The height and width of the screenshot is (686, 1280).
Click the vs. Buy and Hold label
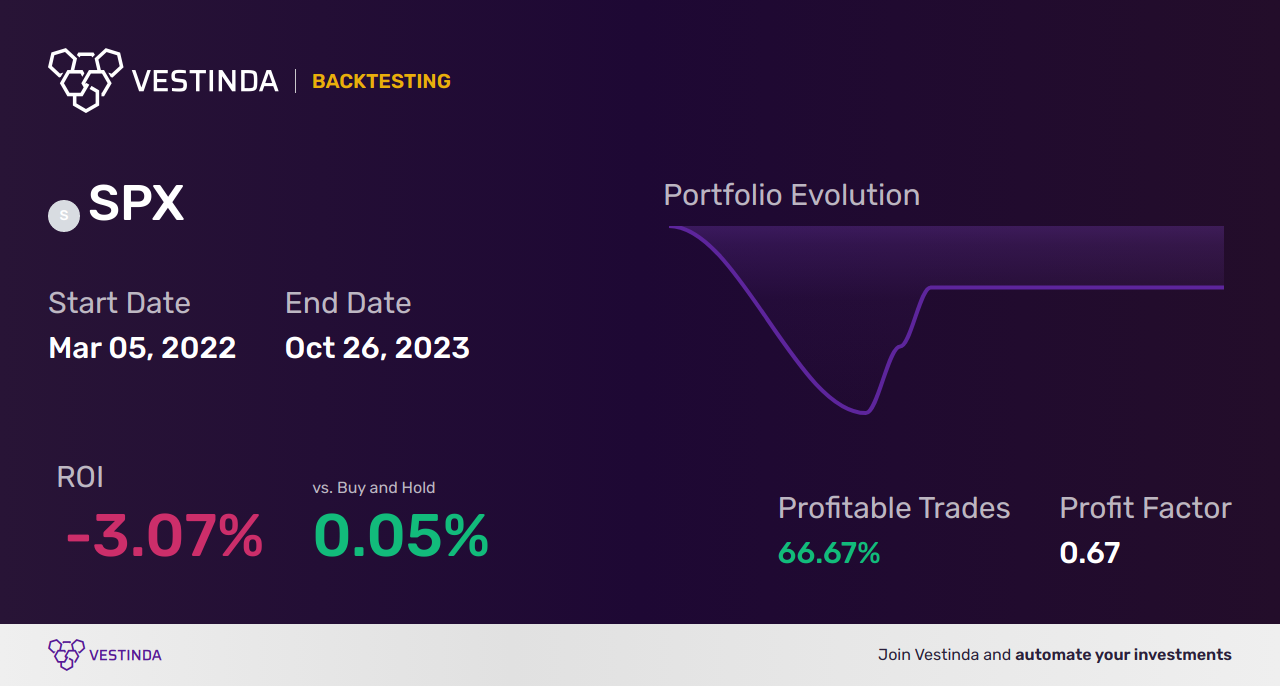click(374, 488)
